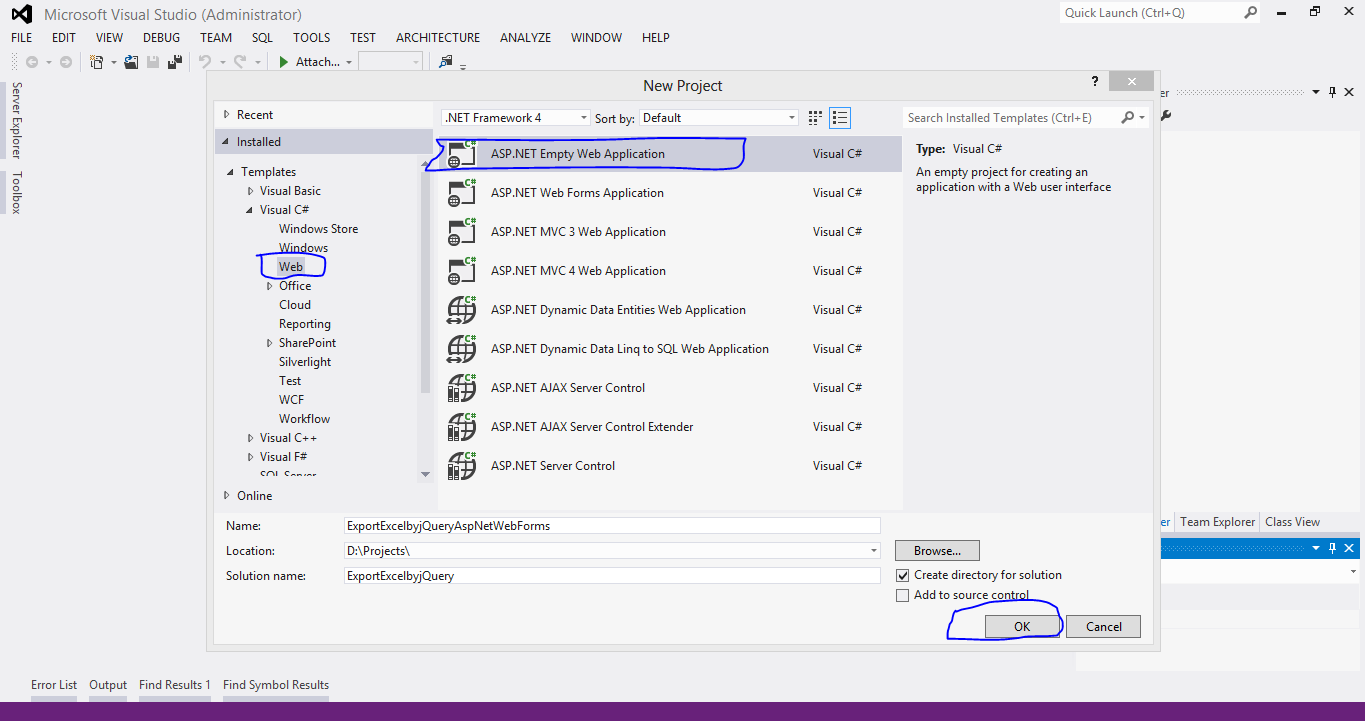Viewport: 1365px width, 721px height.
Task: Check Add to source control
Action: pos(903,596)
